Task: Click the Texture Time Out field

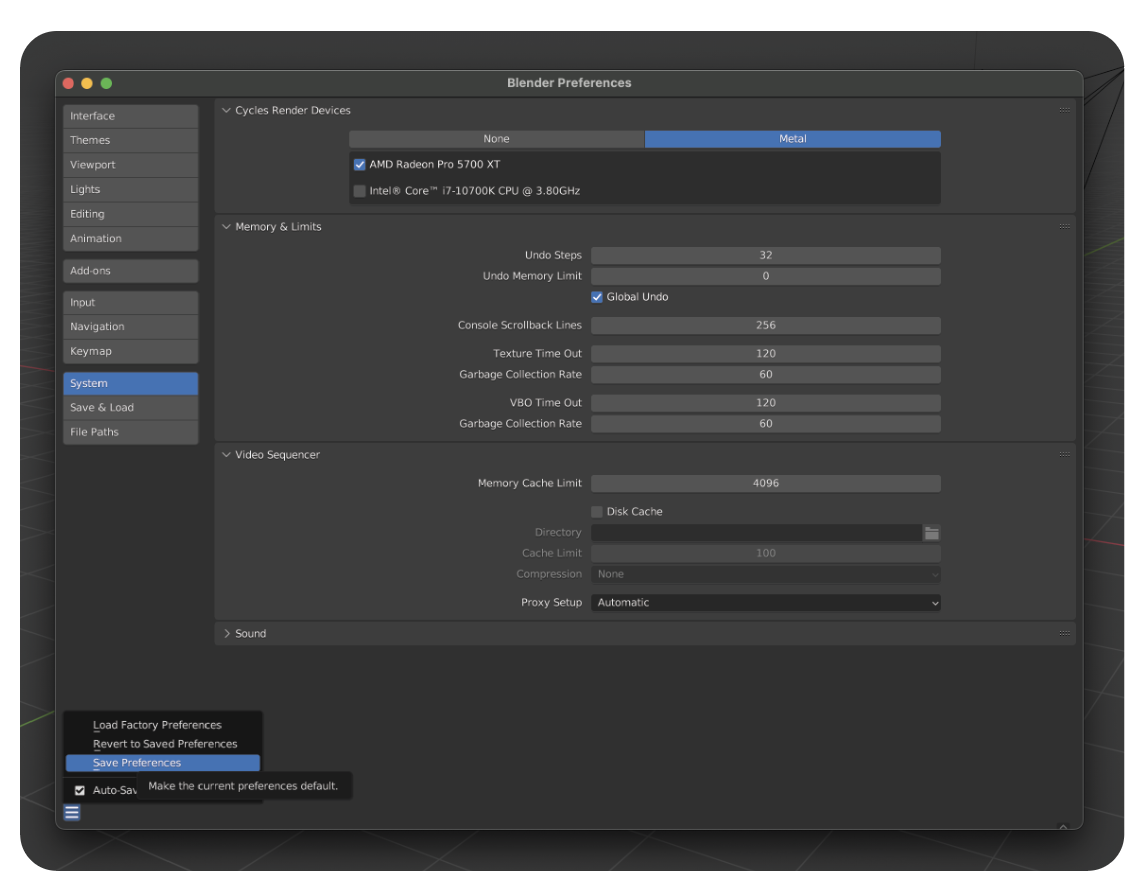Action: (765, 353)
